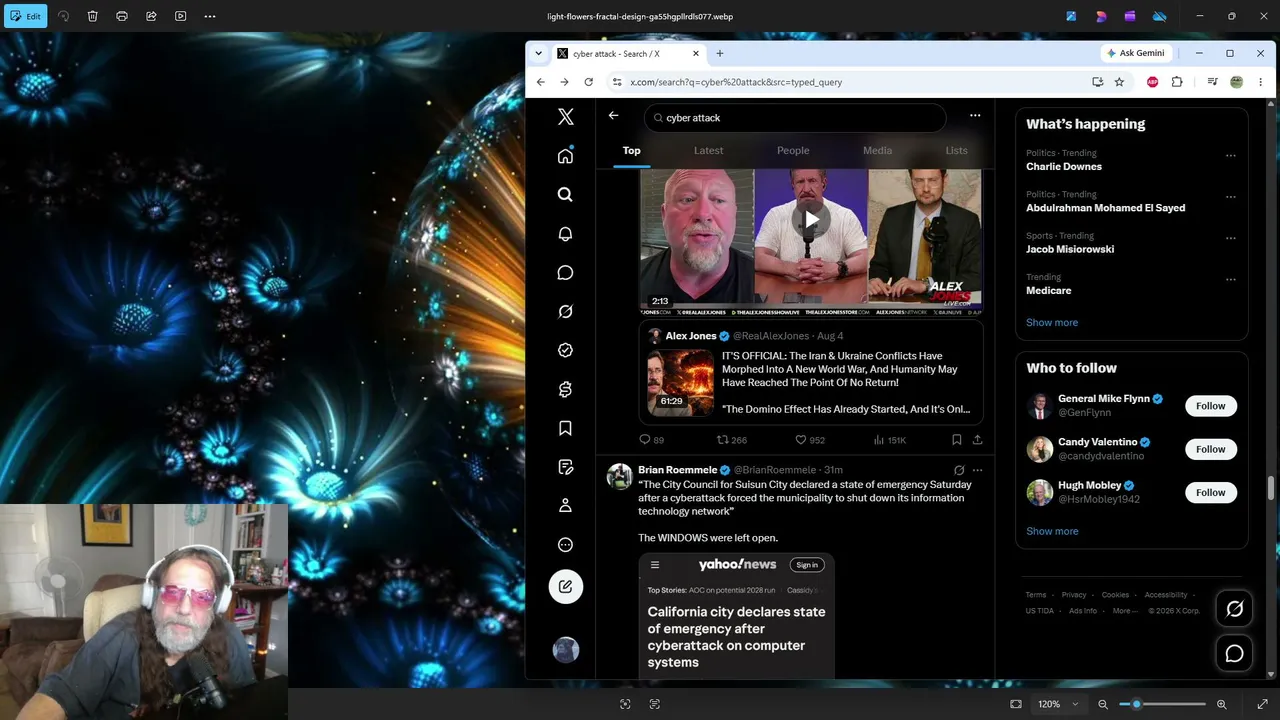Open the Privacy footer link
This screenshot has height=720, width=1280.
point(1074,595)
